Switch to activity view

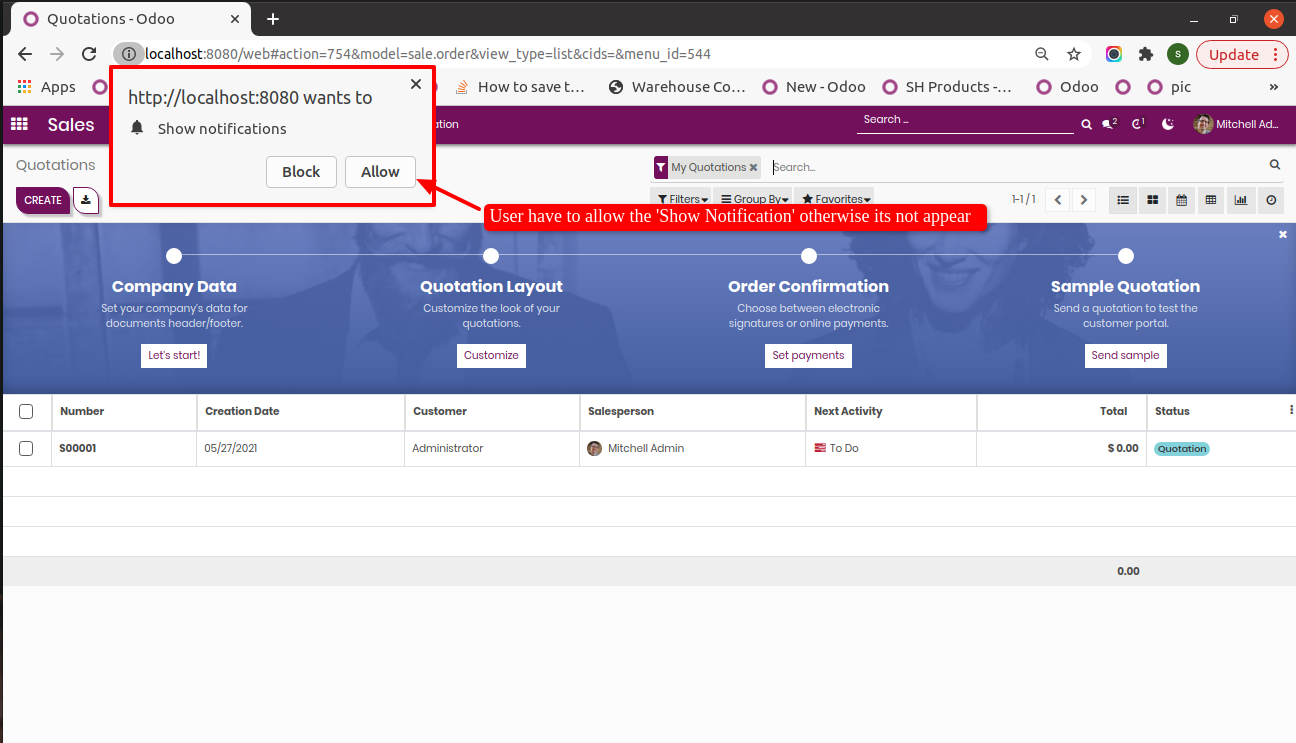pyautogui.click(x=1271, y=200)
